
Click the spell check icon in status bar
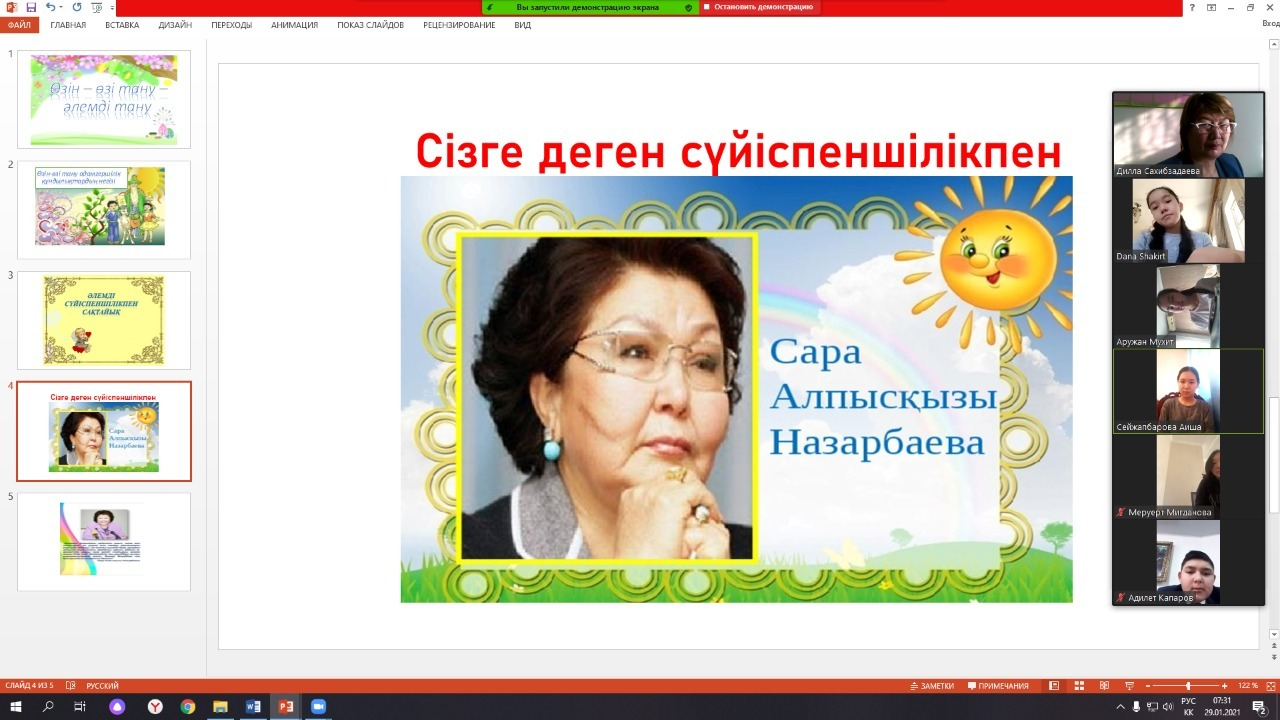coord(70,686)
